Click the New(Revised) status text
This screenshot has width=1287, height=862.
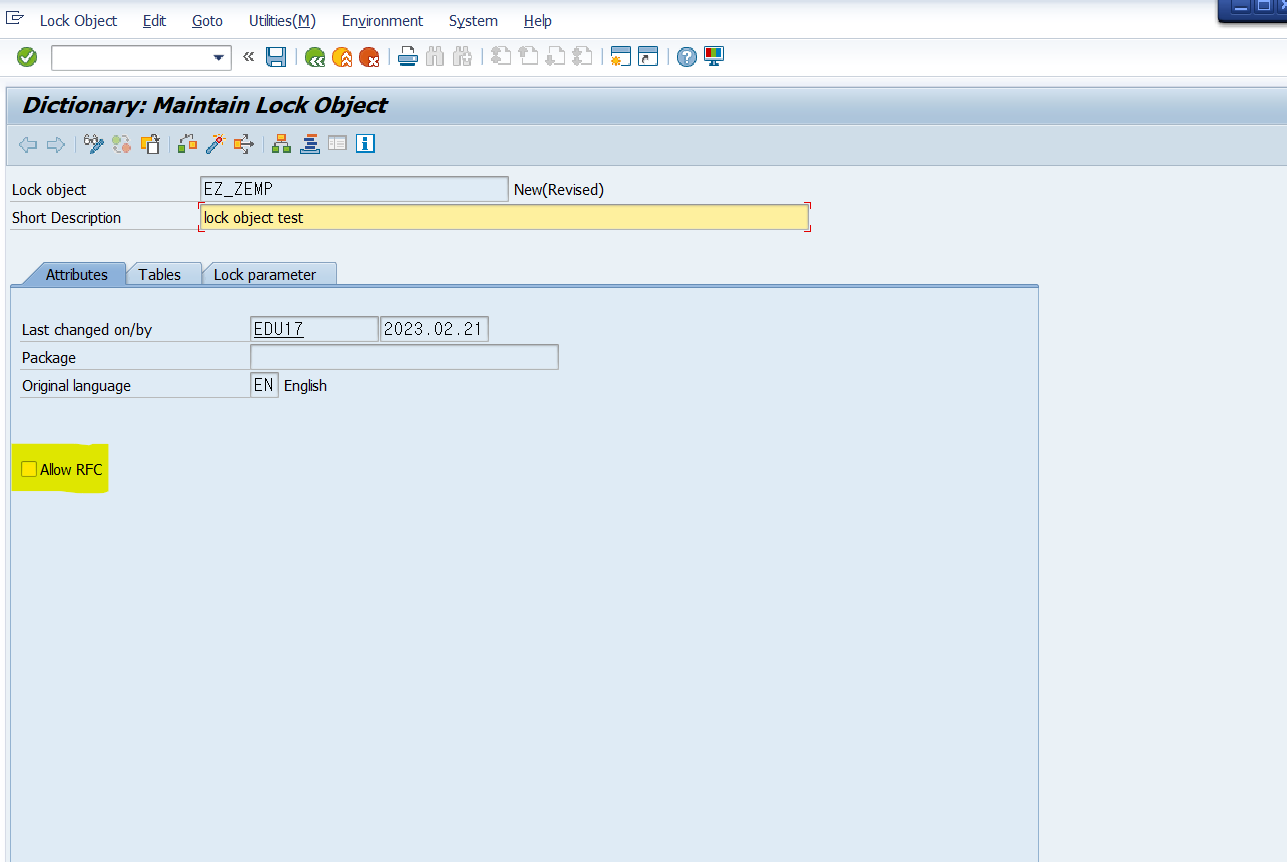(559, 189)
